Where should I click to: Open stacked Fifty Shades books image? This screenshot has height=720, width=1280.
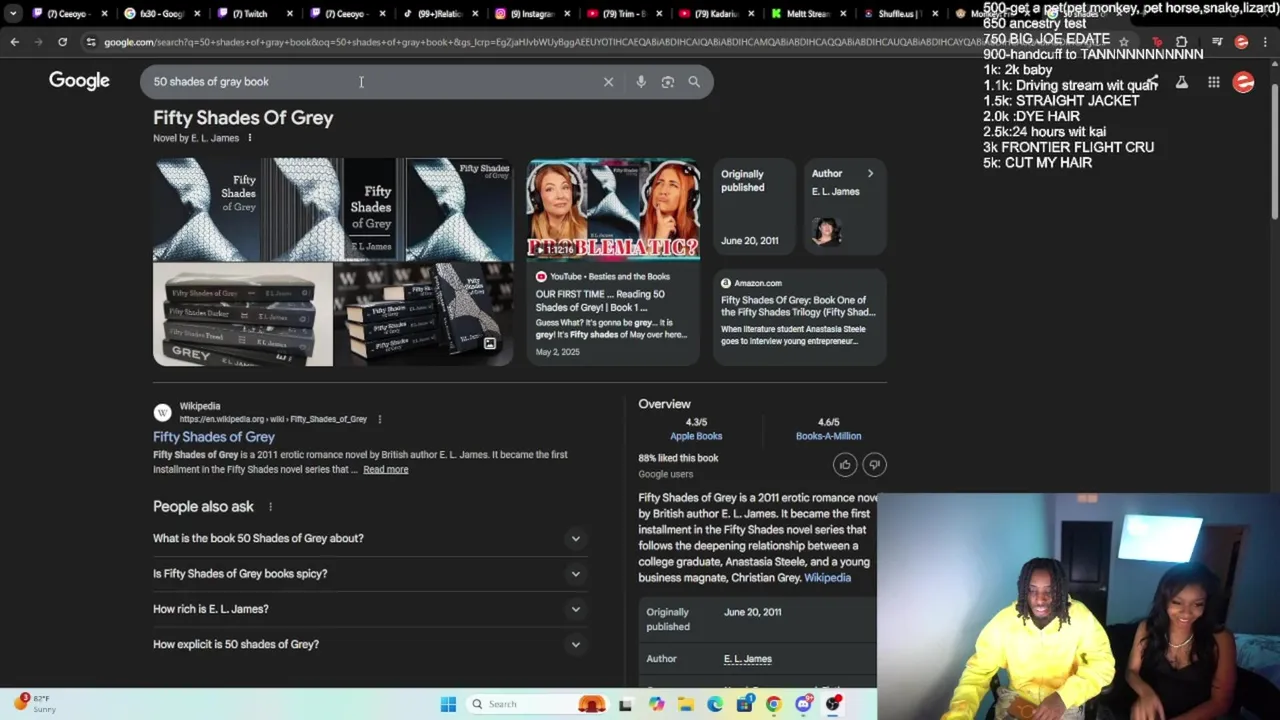(243, 315)
